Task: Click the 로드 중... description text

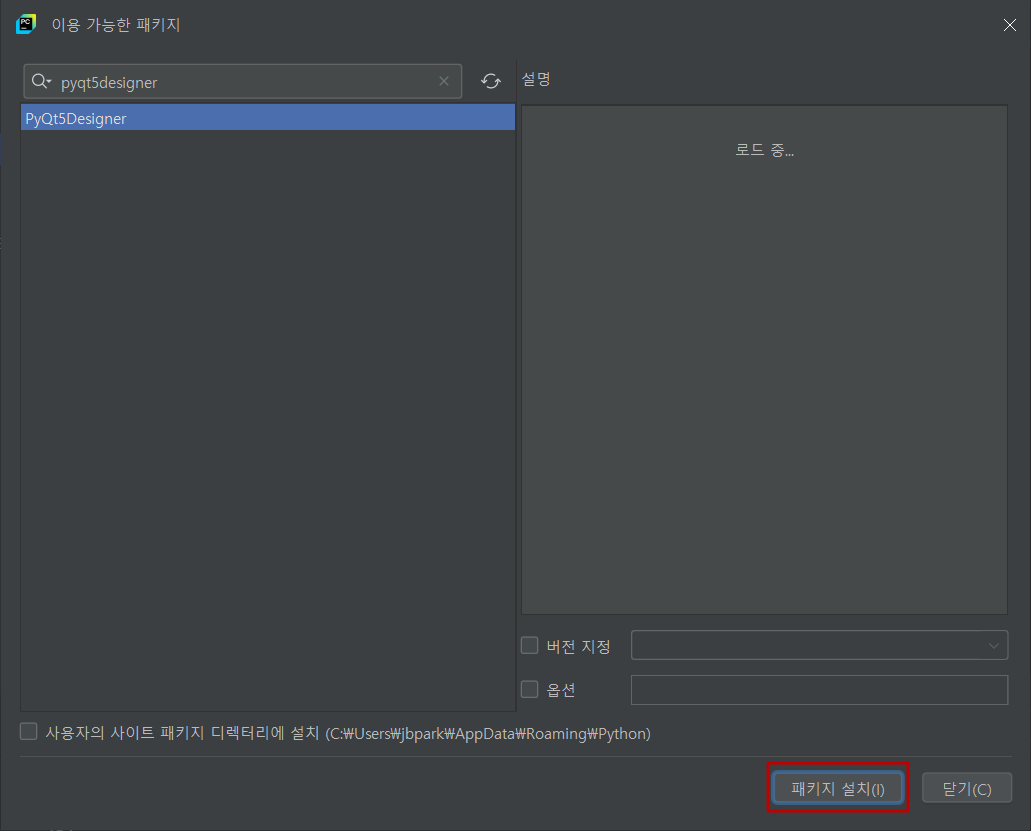Action: coord(764,150)
